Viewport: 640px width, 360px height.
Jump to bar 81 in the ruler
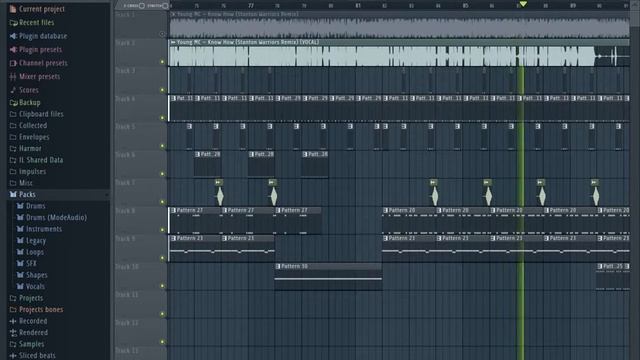(358, 6)
